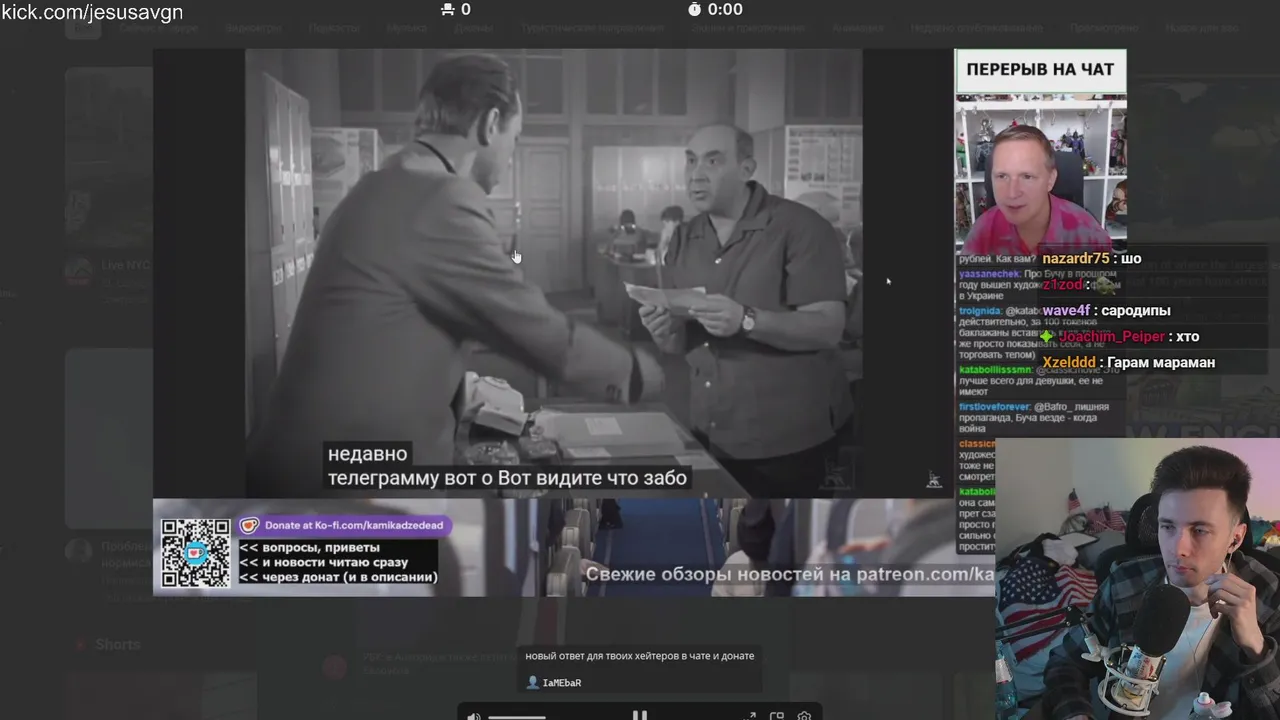The image size is (1280, 720).
Task: Click the dark-haired streamer webcam overlay
Action: click(x=1138, y=578)
